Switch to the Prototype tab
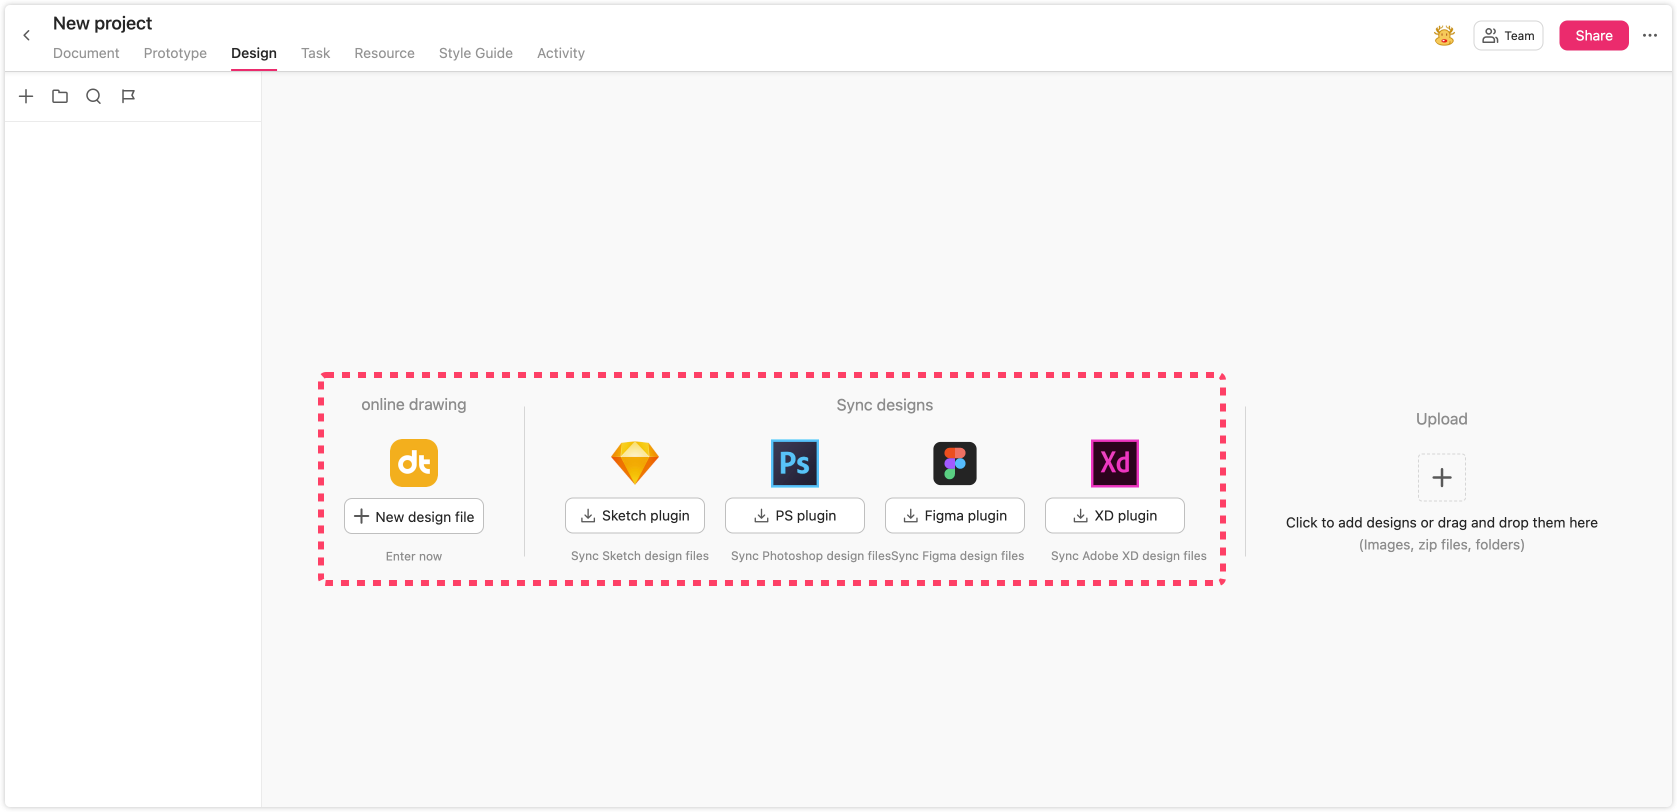This screenshot has width=1677, height=812. point(175,53)
